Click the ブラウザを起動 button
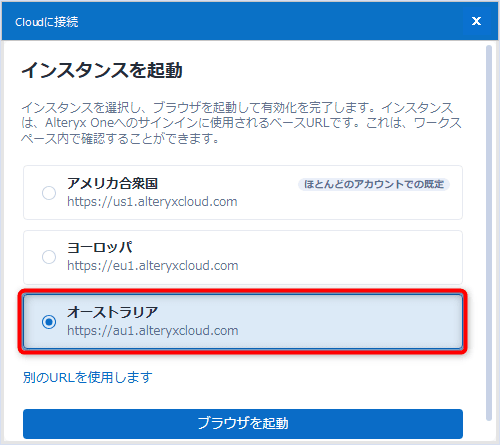500x445 pixels. coord(243,423)
